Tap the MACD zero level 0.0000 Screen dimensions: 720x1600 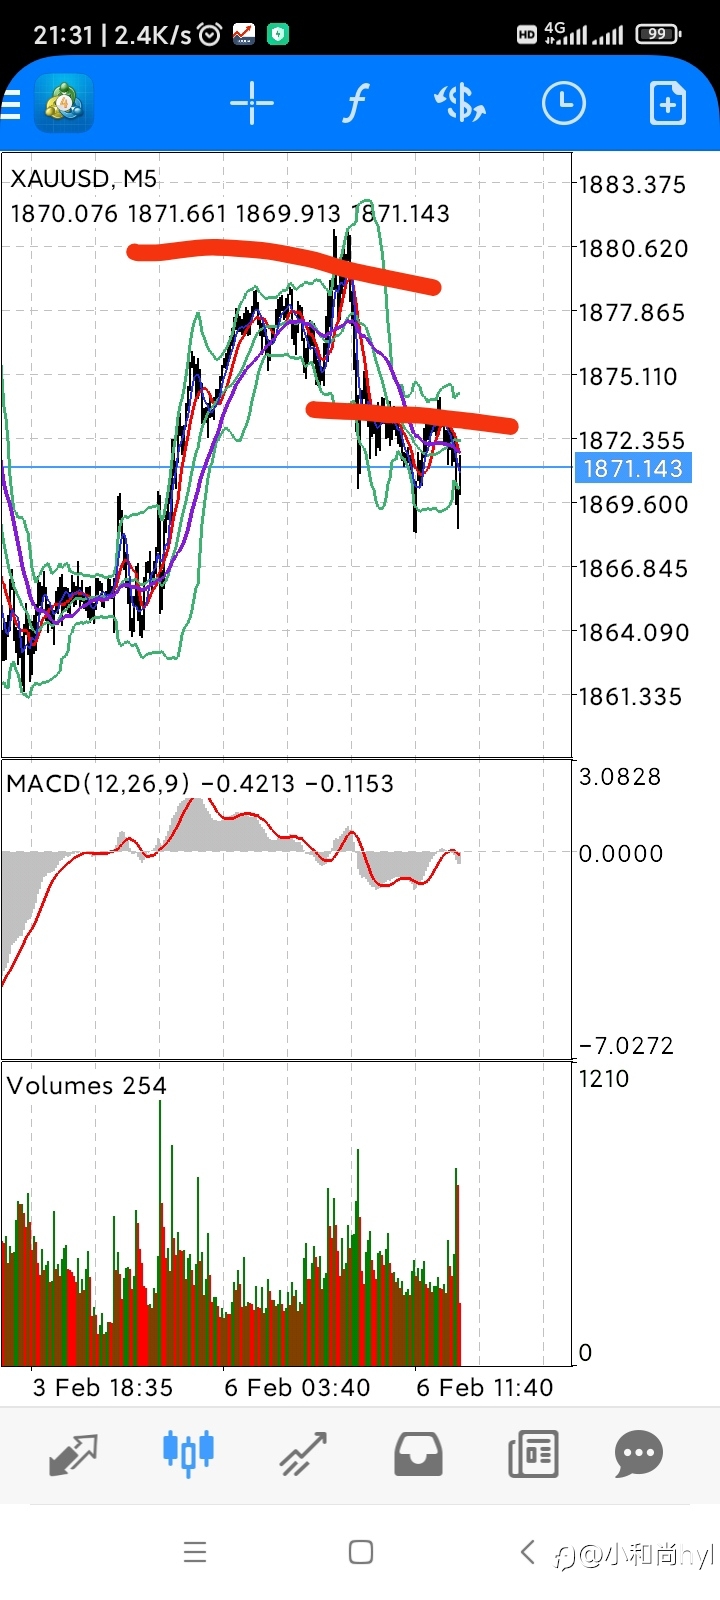(x=621, y=854)
